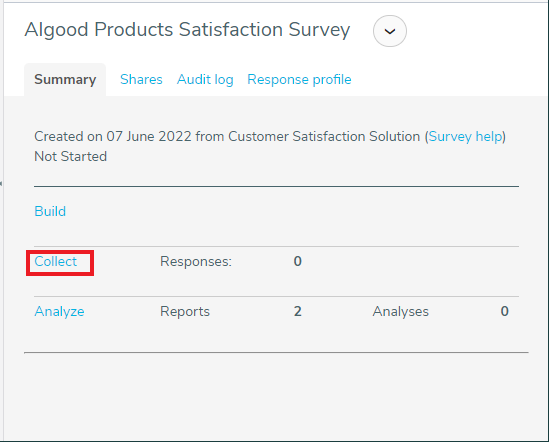Screen dimensions: 549x442
Task: Open the Audit log tab
Action: (205, 80)
